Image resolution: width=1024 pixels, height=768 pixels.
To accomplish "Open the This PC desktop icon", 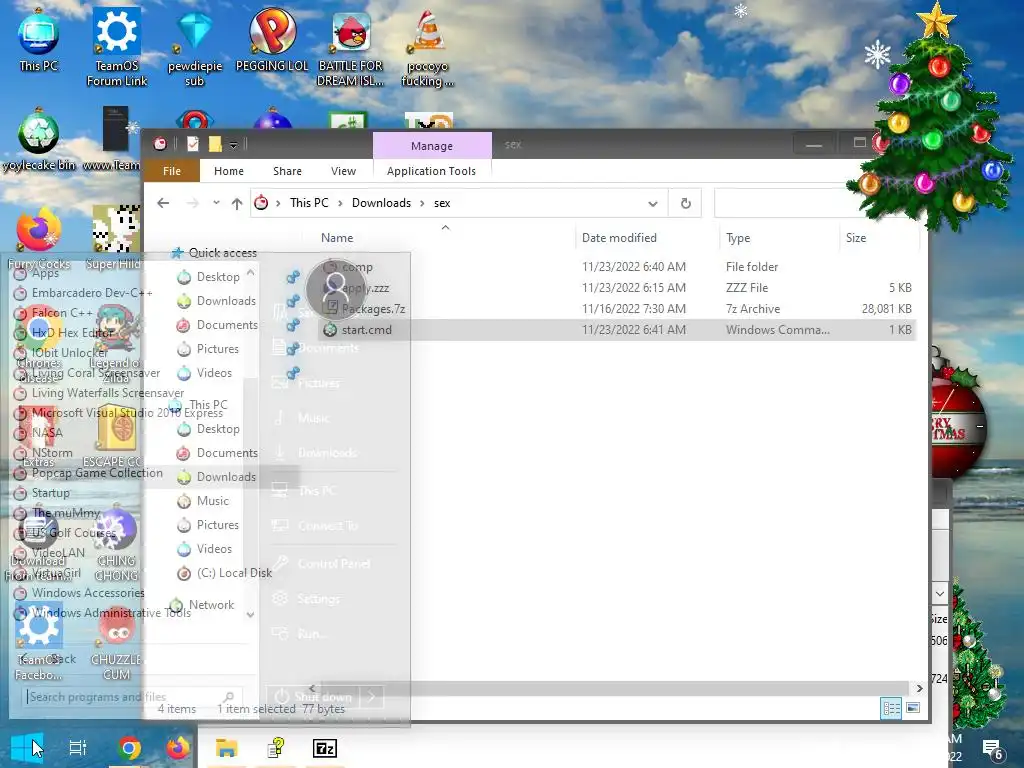I will tap(39, 39).
